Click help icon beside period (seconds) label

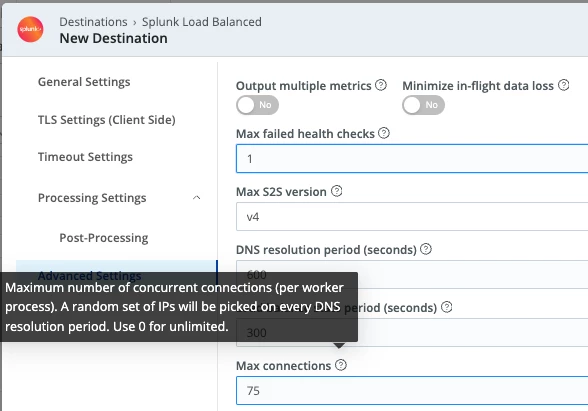pyautogui.click(x=447, y=307)
